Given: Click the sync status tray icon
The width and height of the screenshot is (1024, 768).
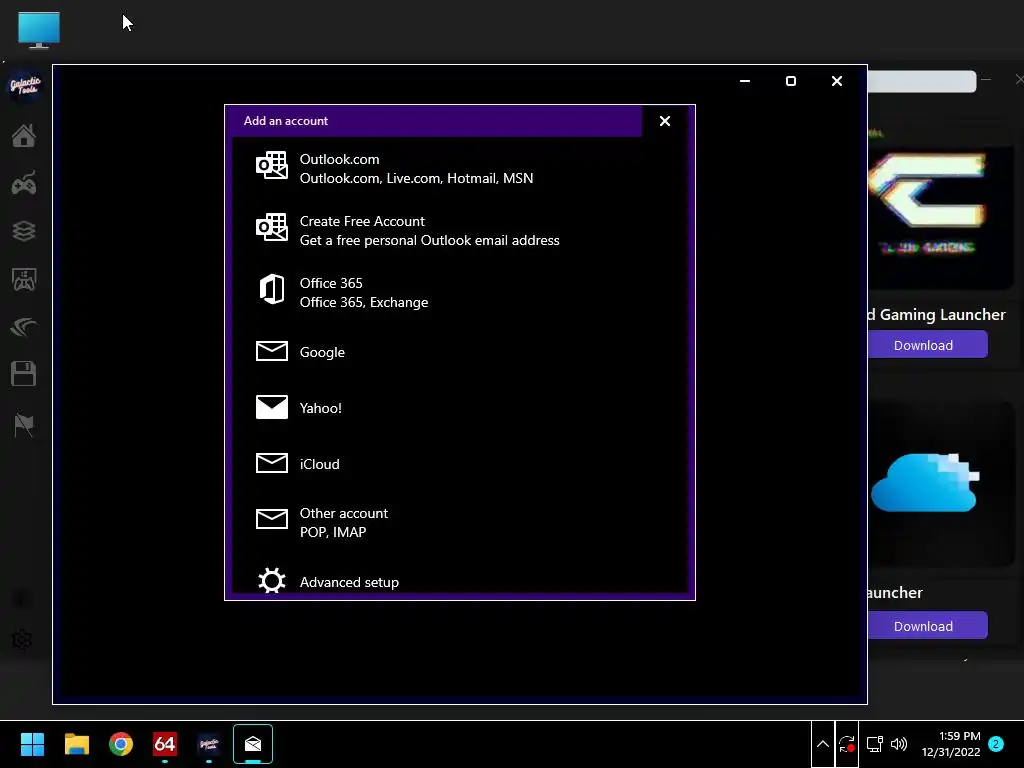Looking at the screenshot, I should 847,744.
